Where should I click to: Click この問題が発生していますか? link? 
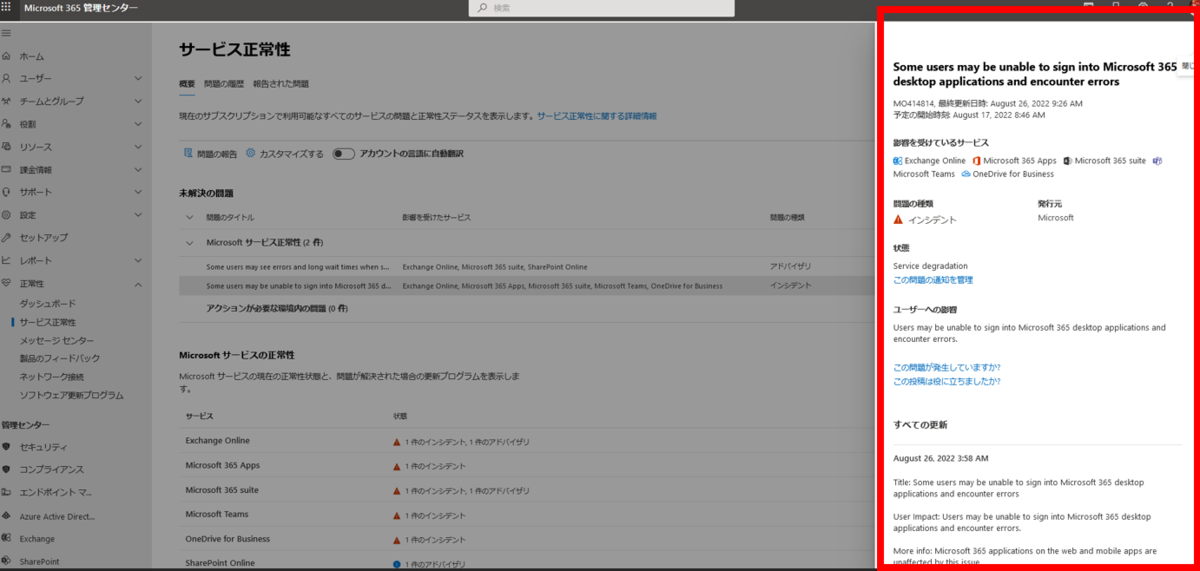947,367
